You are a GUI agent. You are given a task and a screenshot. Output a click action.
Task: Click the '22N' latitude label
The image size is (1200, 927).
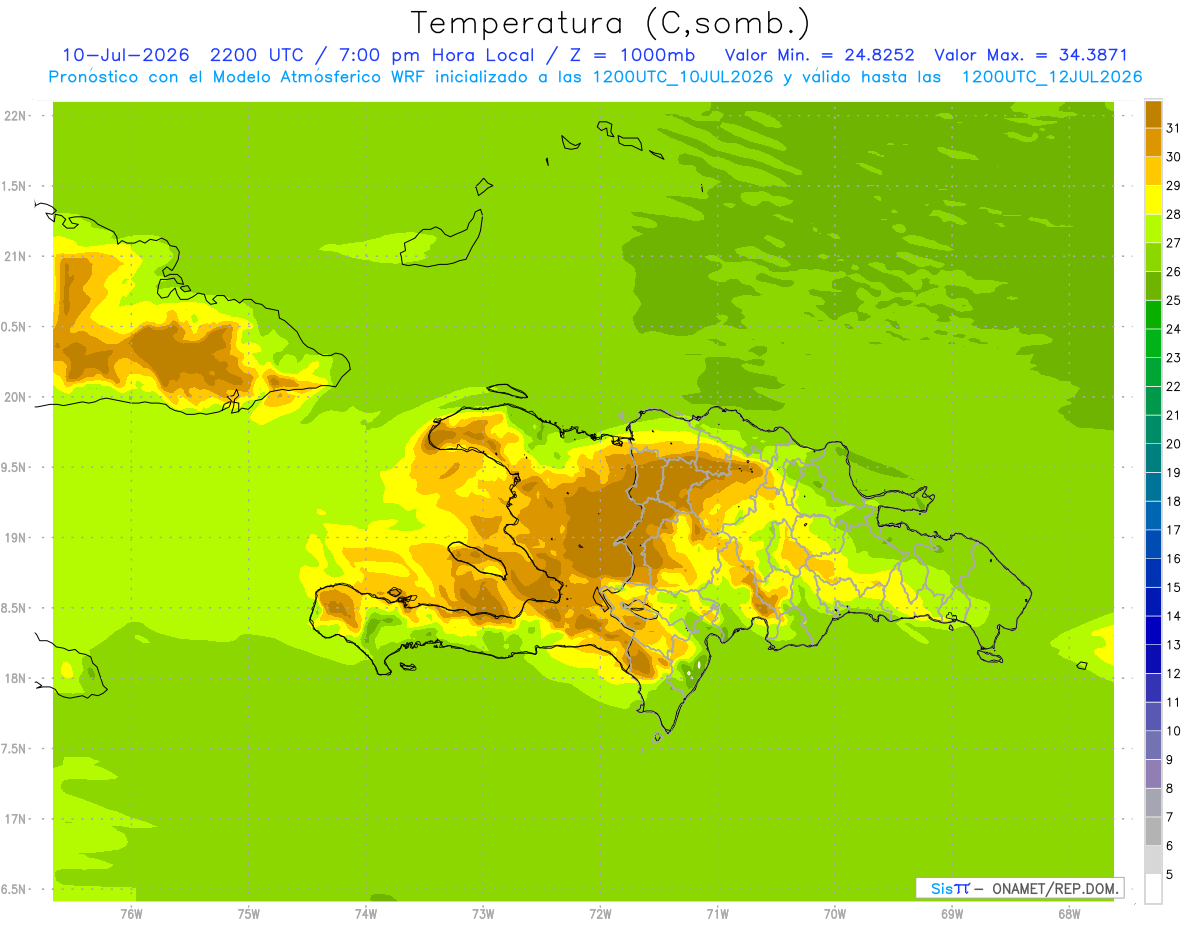[14, 116]
